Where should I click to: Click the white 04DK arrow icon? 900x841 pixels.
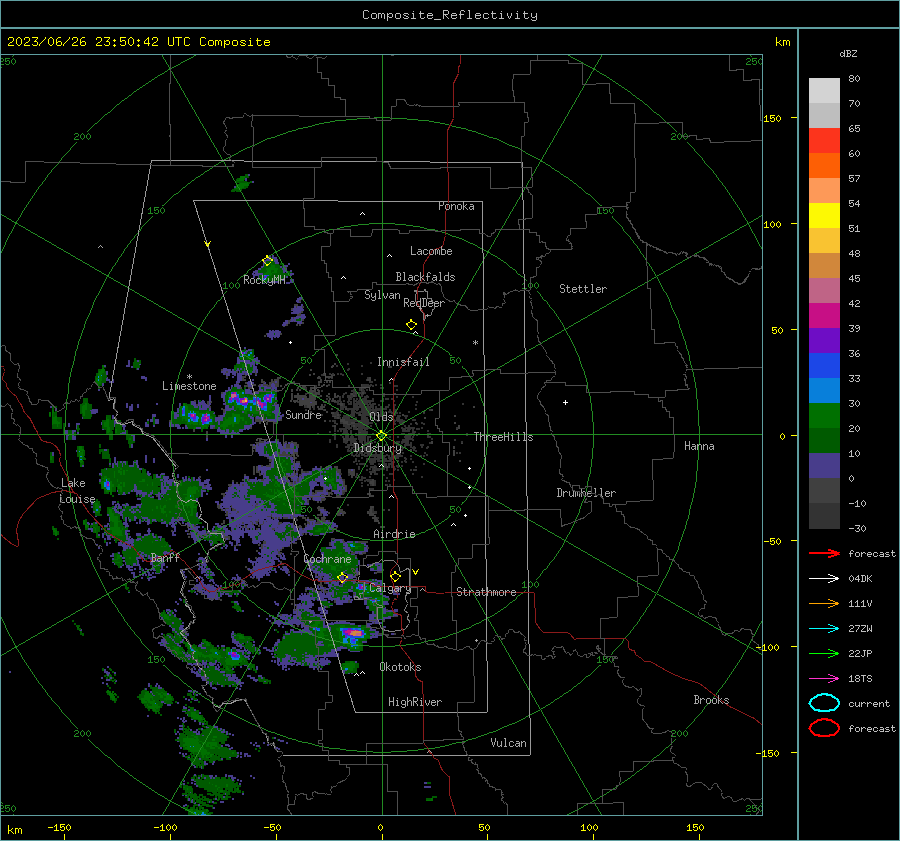824,578
